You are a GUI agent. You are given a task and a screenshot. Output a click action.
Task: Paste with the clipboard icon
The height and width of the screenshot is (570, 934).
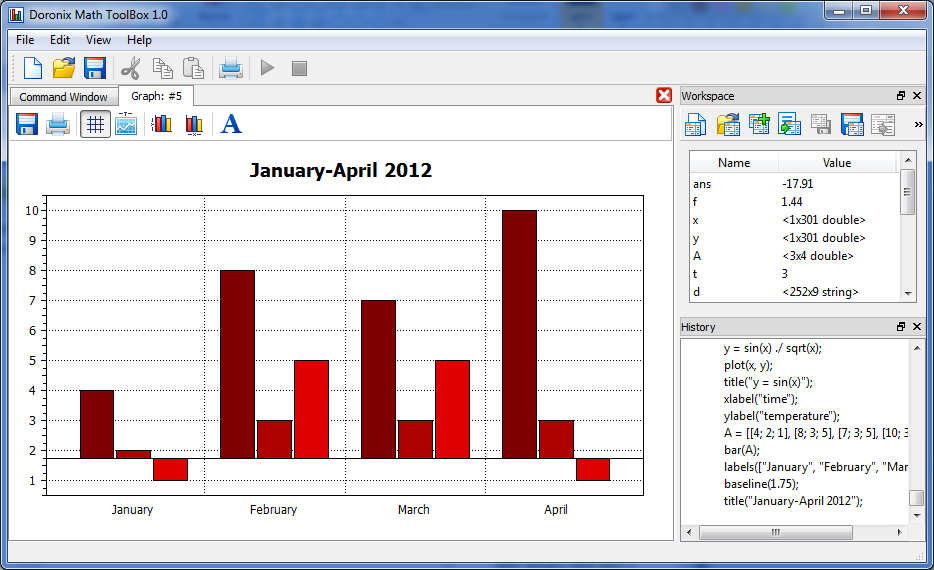coord(193,68)
